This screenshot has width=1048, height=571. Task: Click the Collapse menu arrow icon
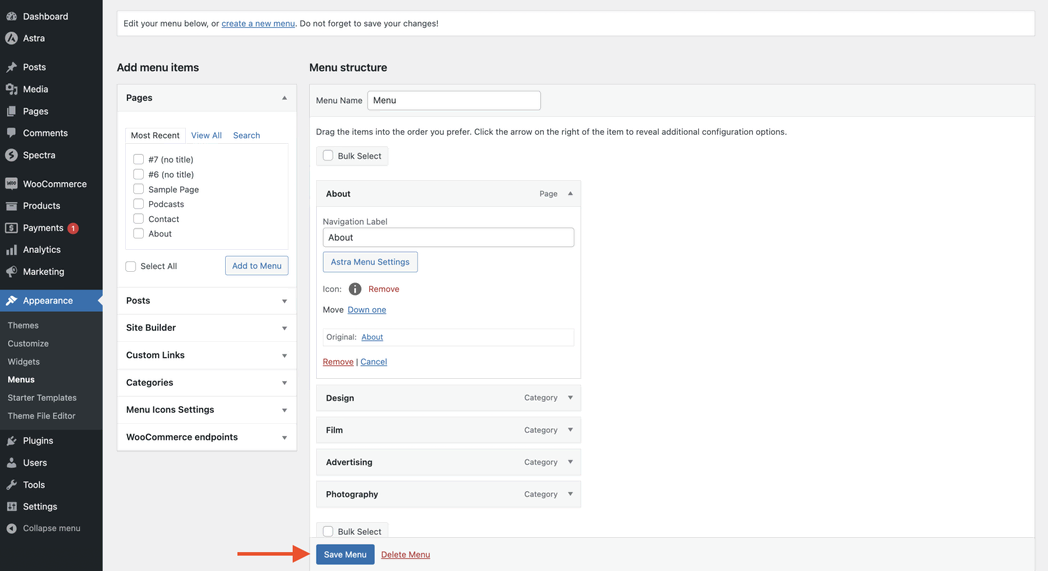point(12,528)
